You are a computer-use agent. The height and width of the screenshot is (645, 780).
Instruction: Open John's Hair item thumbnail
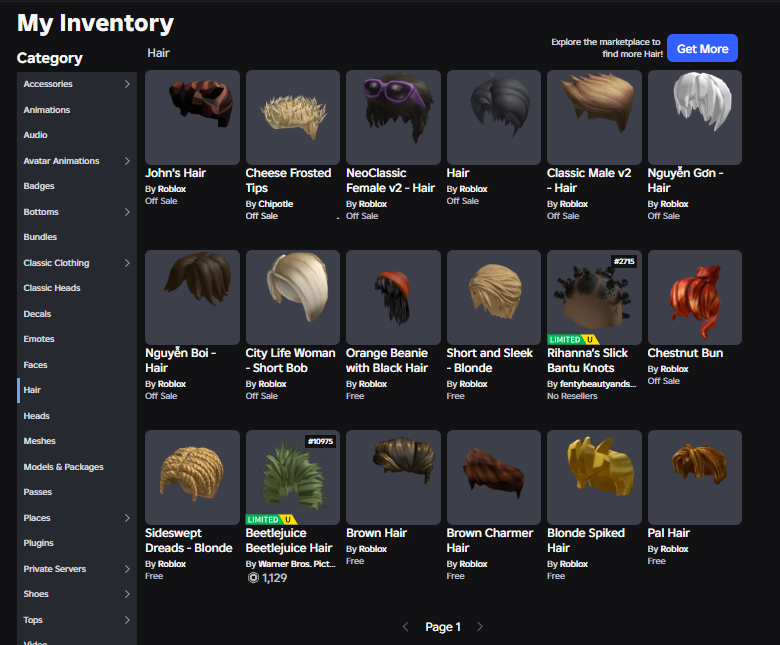pyautogui.click(x=192, y=117)
